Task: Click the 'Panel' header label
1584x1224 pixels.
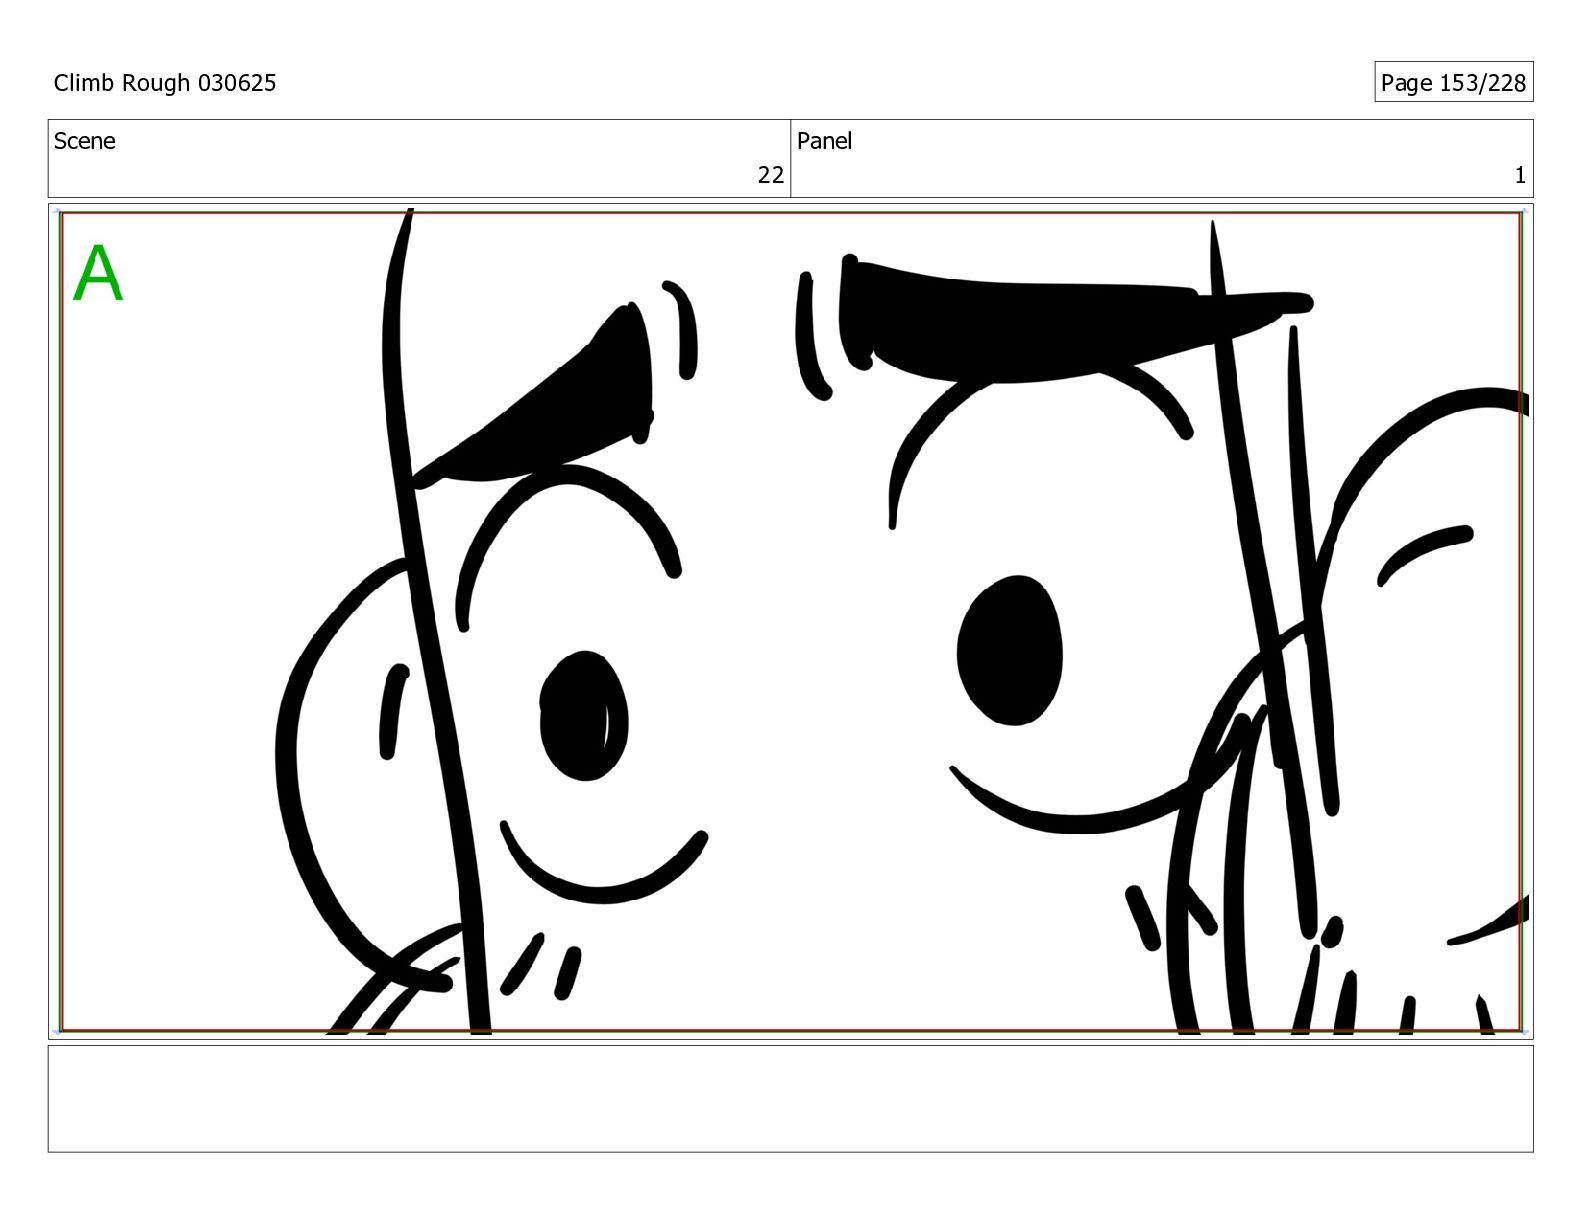Action: coord(824,141)
